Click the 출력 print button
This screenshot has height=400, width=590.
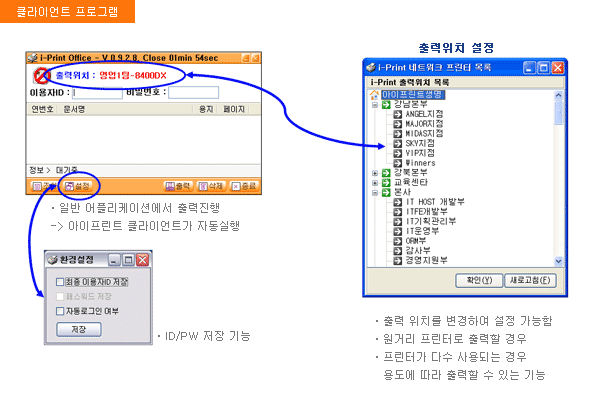pyautogui.click(x=178, y=186)
